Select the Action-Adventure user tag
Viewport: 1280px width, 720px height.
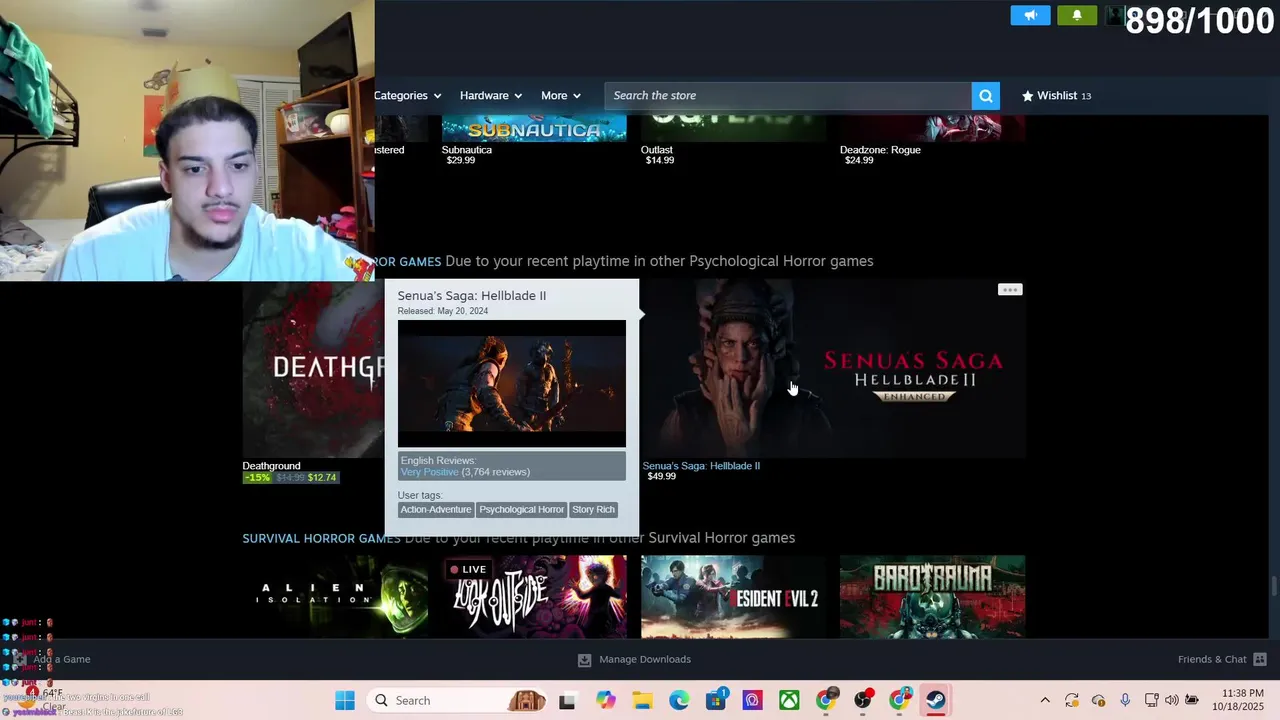click(x=436, y=510)
